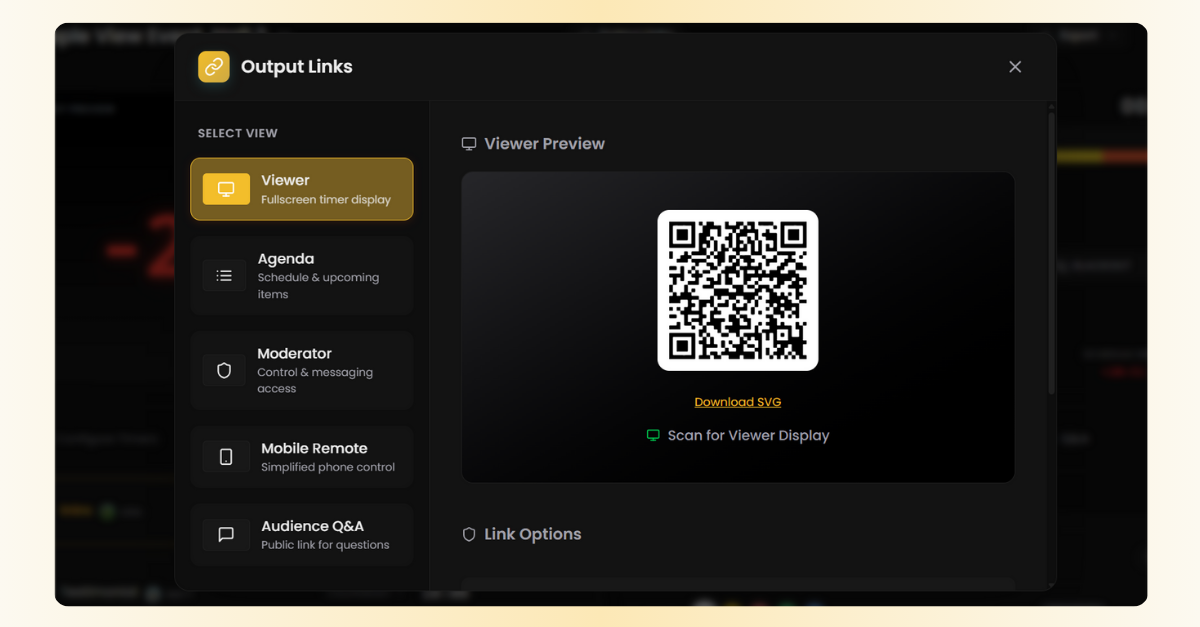Screen dimensions: 1200x627
Task: Click the monitor icon on the Viewer option
Action: pyautogui.click(x=225, y=188)
